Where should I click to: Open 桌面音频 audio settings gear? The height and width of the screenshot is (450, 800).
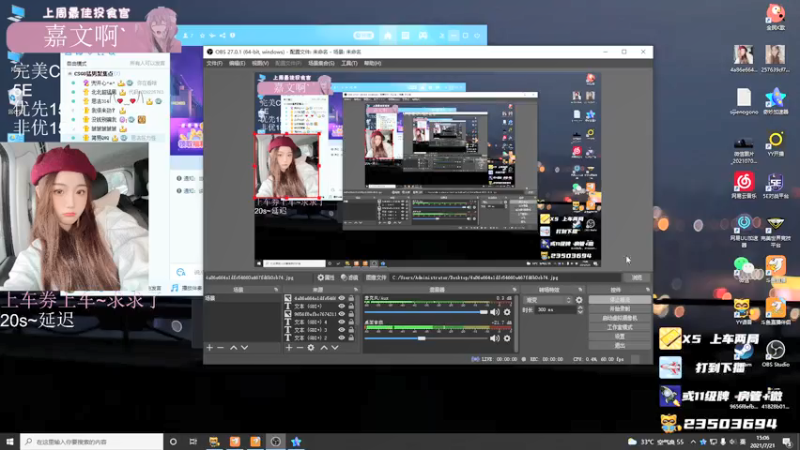(507, 338)
